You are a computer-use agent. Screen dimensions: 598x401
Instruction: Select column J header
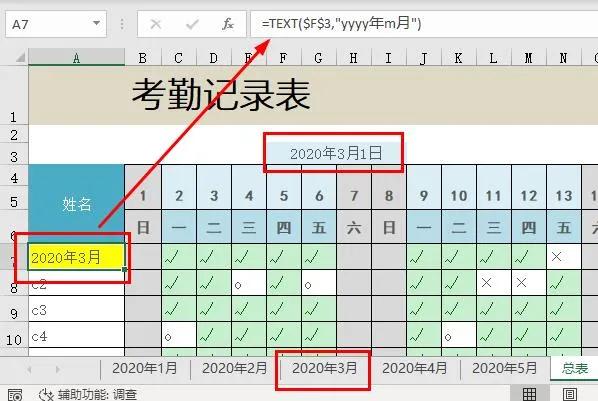pyautogui.click(x=423, y=58)
